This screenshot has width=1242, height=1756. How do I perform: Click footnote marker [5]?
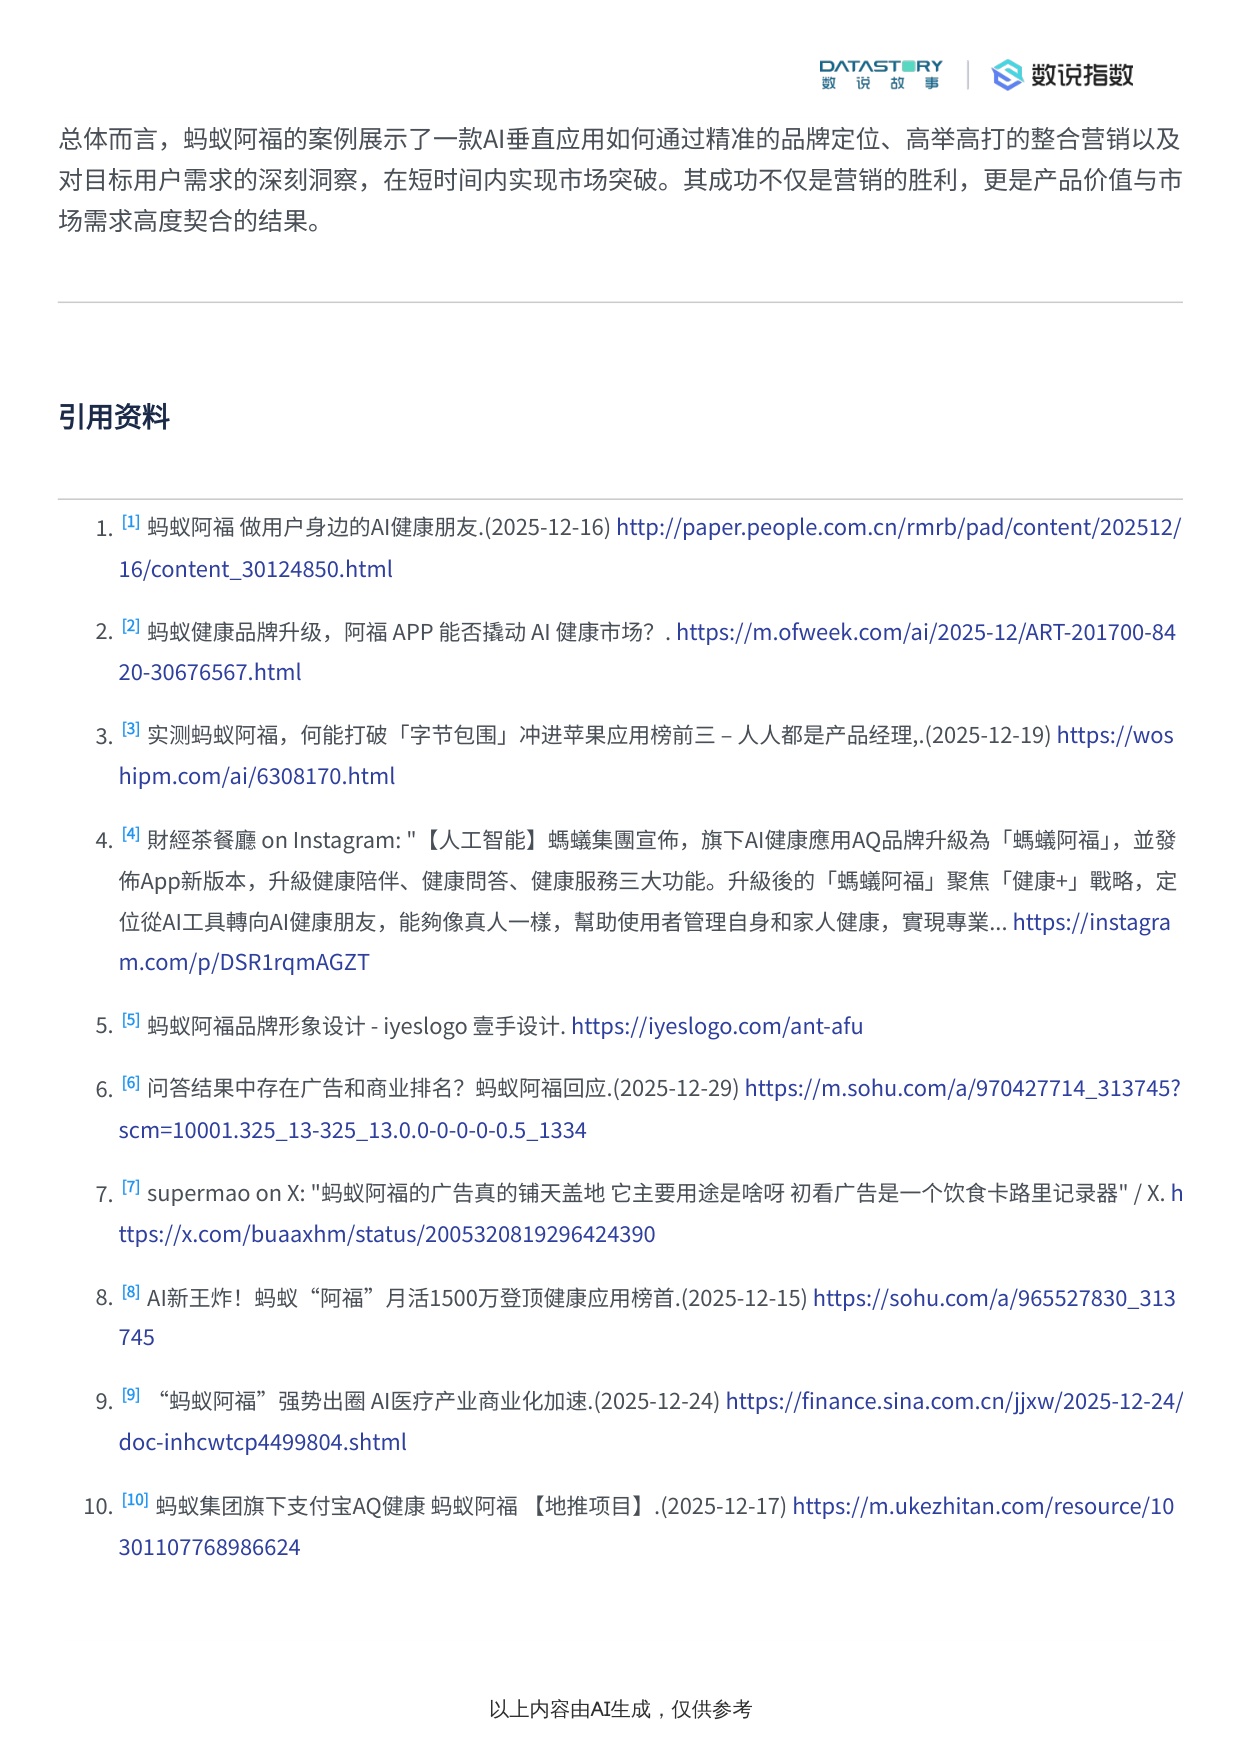[131, 1020]
